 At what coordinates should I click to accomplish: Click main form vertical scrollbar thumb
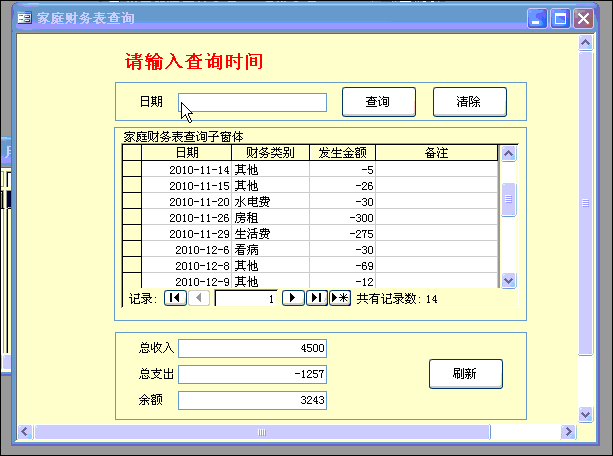(585, 203)
